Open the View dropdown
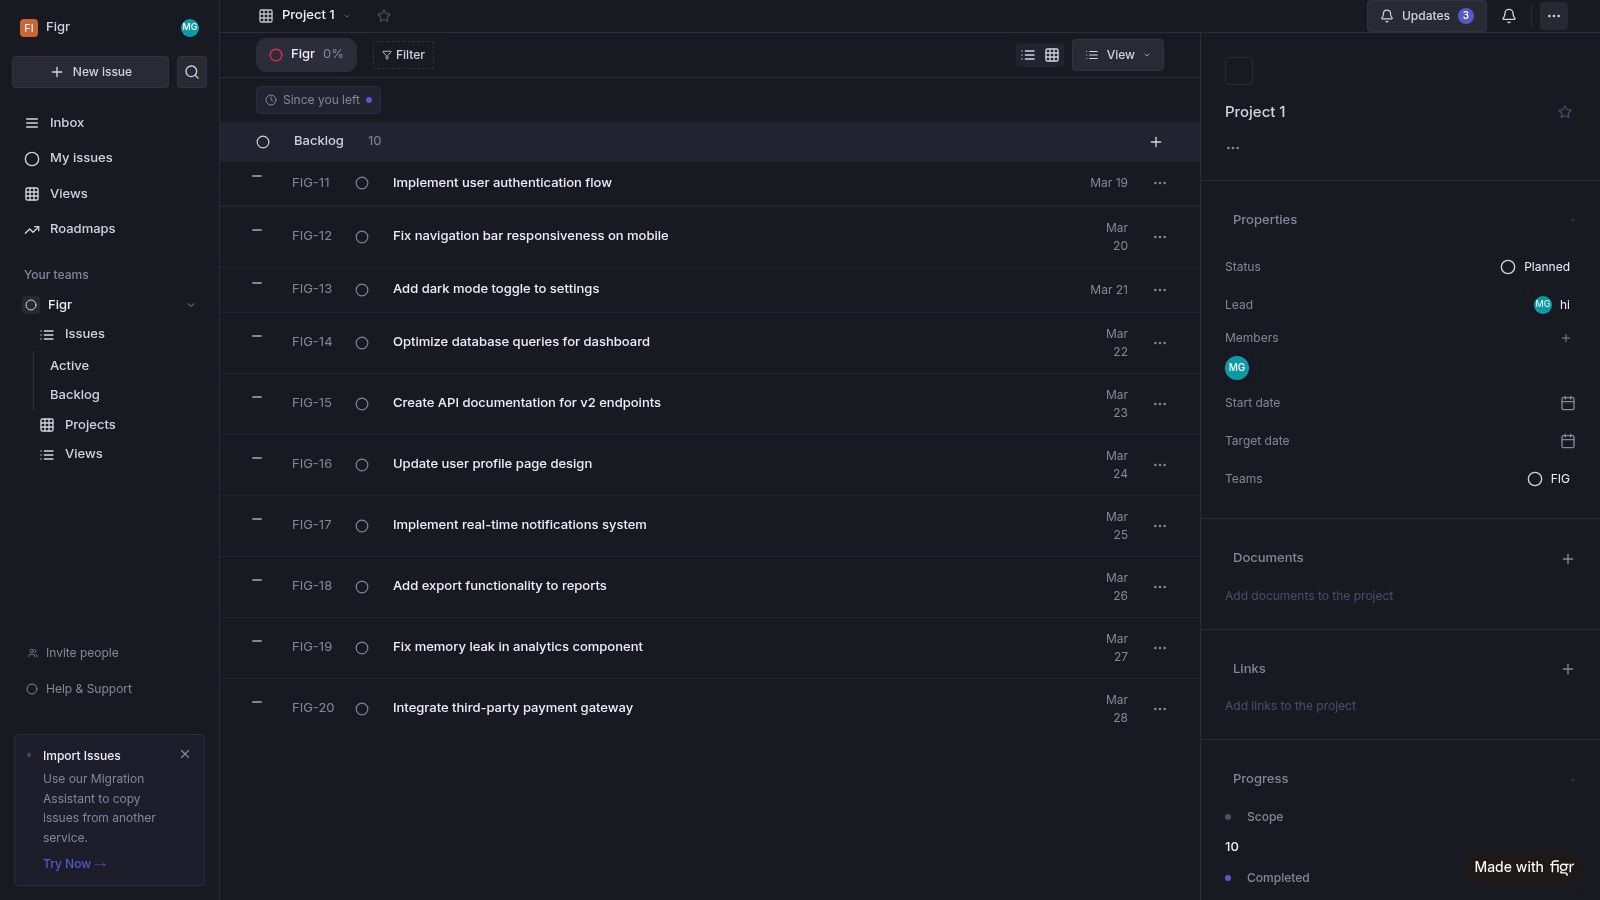This screenshot has width=1600, height=900. click(1117, 55)
